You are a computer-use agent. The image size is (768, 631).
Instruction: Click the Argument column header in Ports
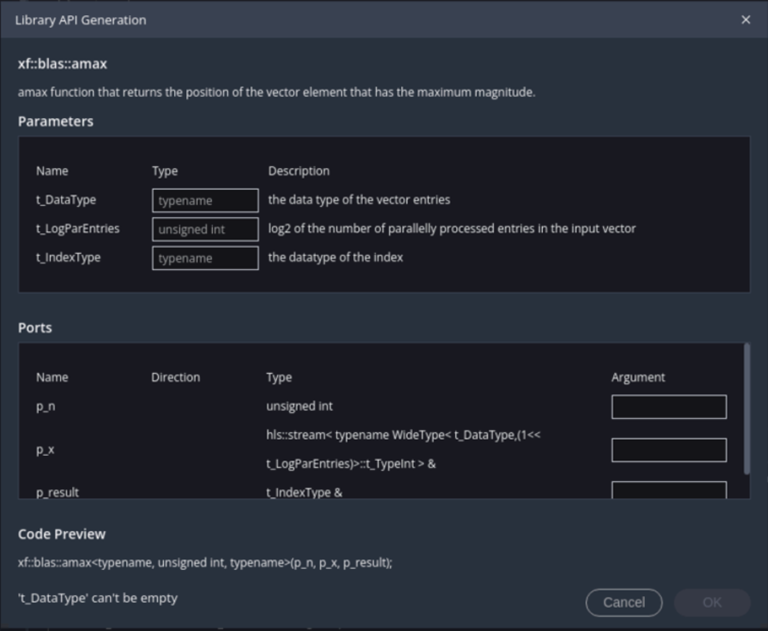pyautogui.click(x=638, y=377)
